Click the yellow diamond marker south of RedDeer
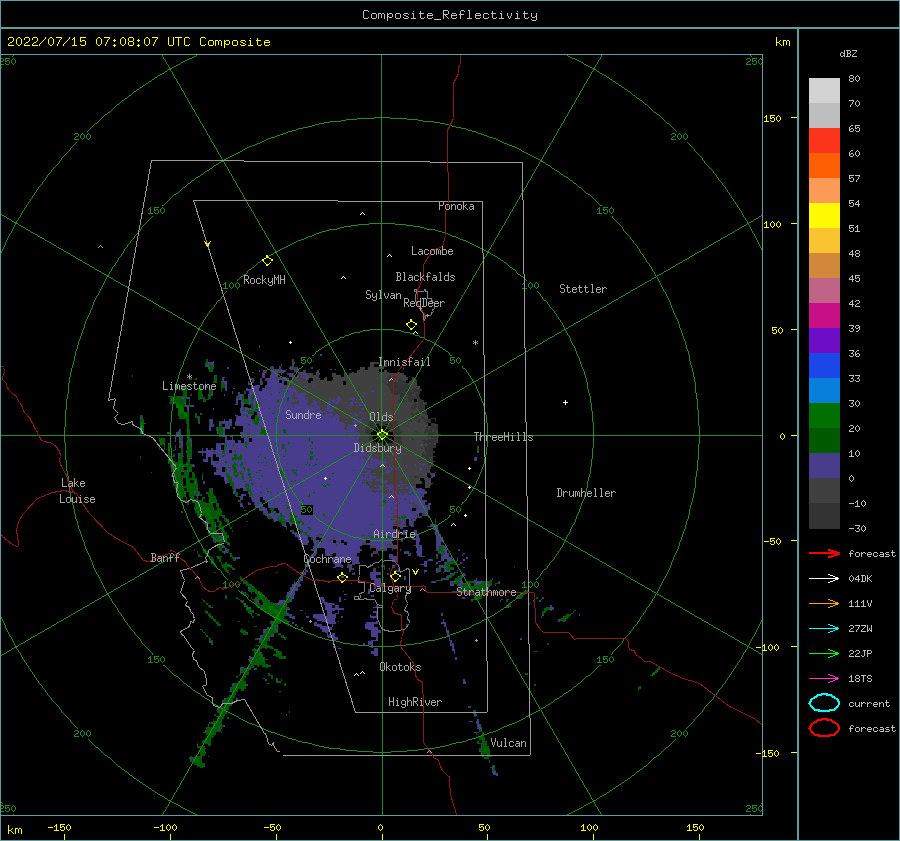 point(411,325)
